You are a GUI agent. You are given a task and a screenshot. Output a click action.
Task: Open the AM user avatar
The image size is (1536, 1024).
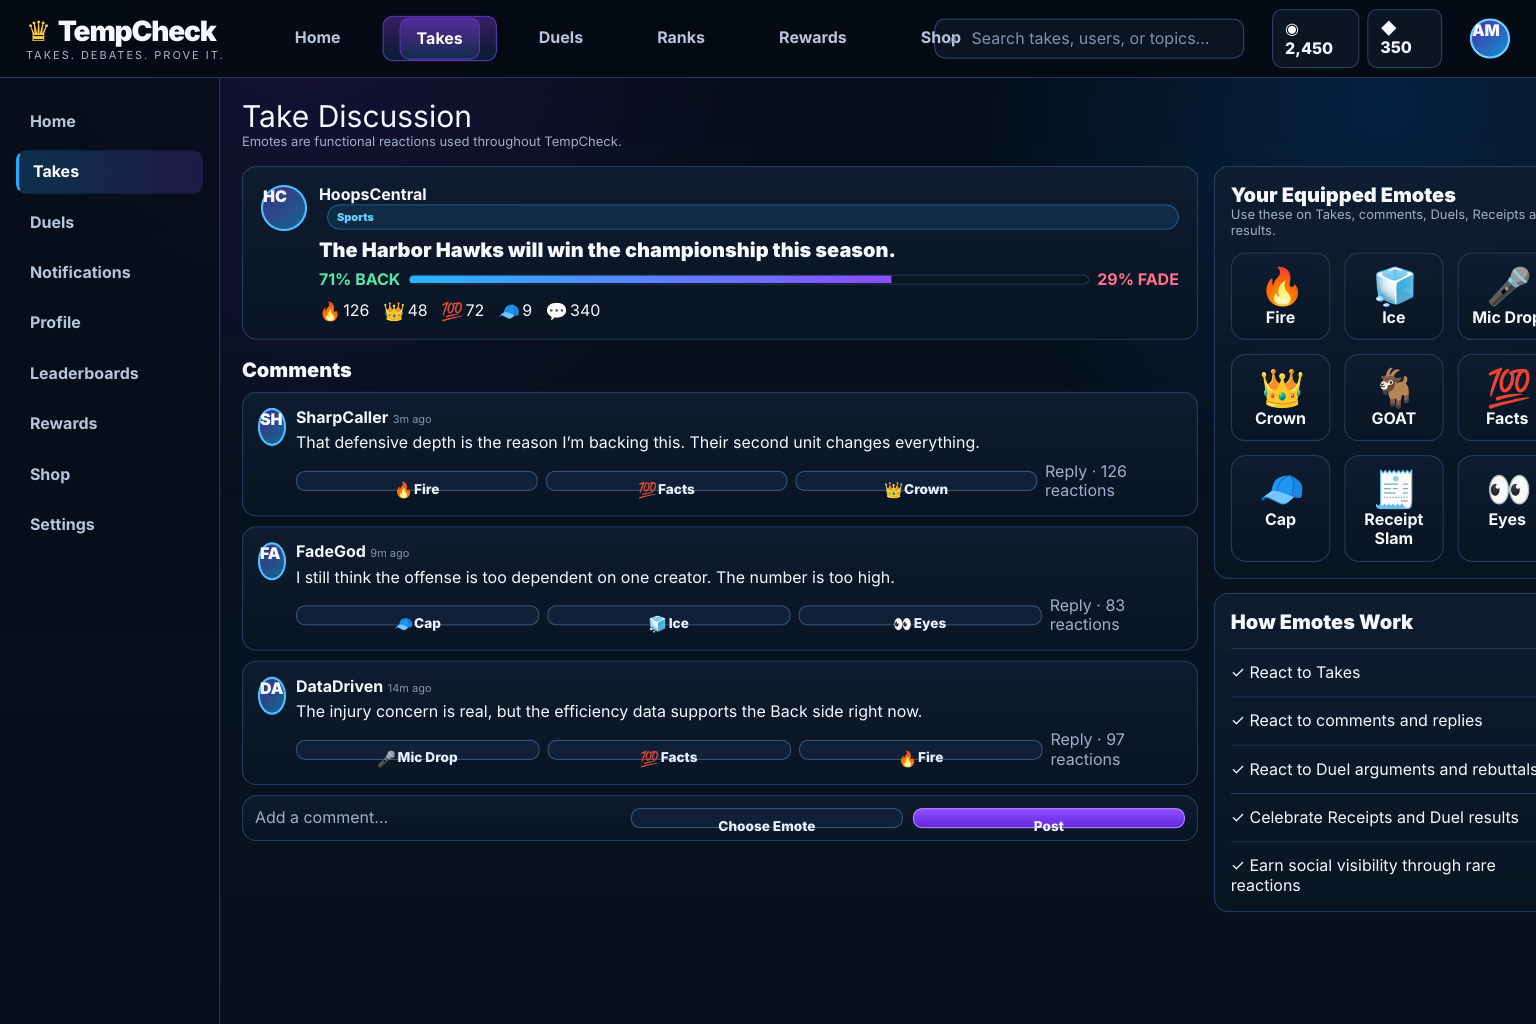coord(1489,38)
